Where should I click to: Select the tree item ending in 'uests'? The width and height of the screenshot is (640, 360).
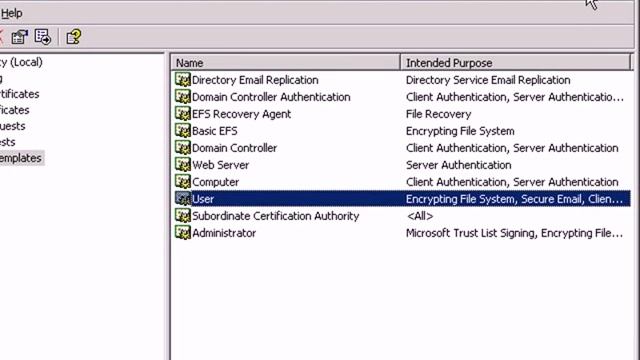(x=13, y=126)
